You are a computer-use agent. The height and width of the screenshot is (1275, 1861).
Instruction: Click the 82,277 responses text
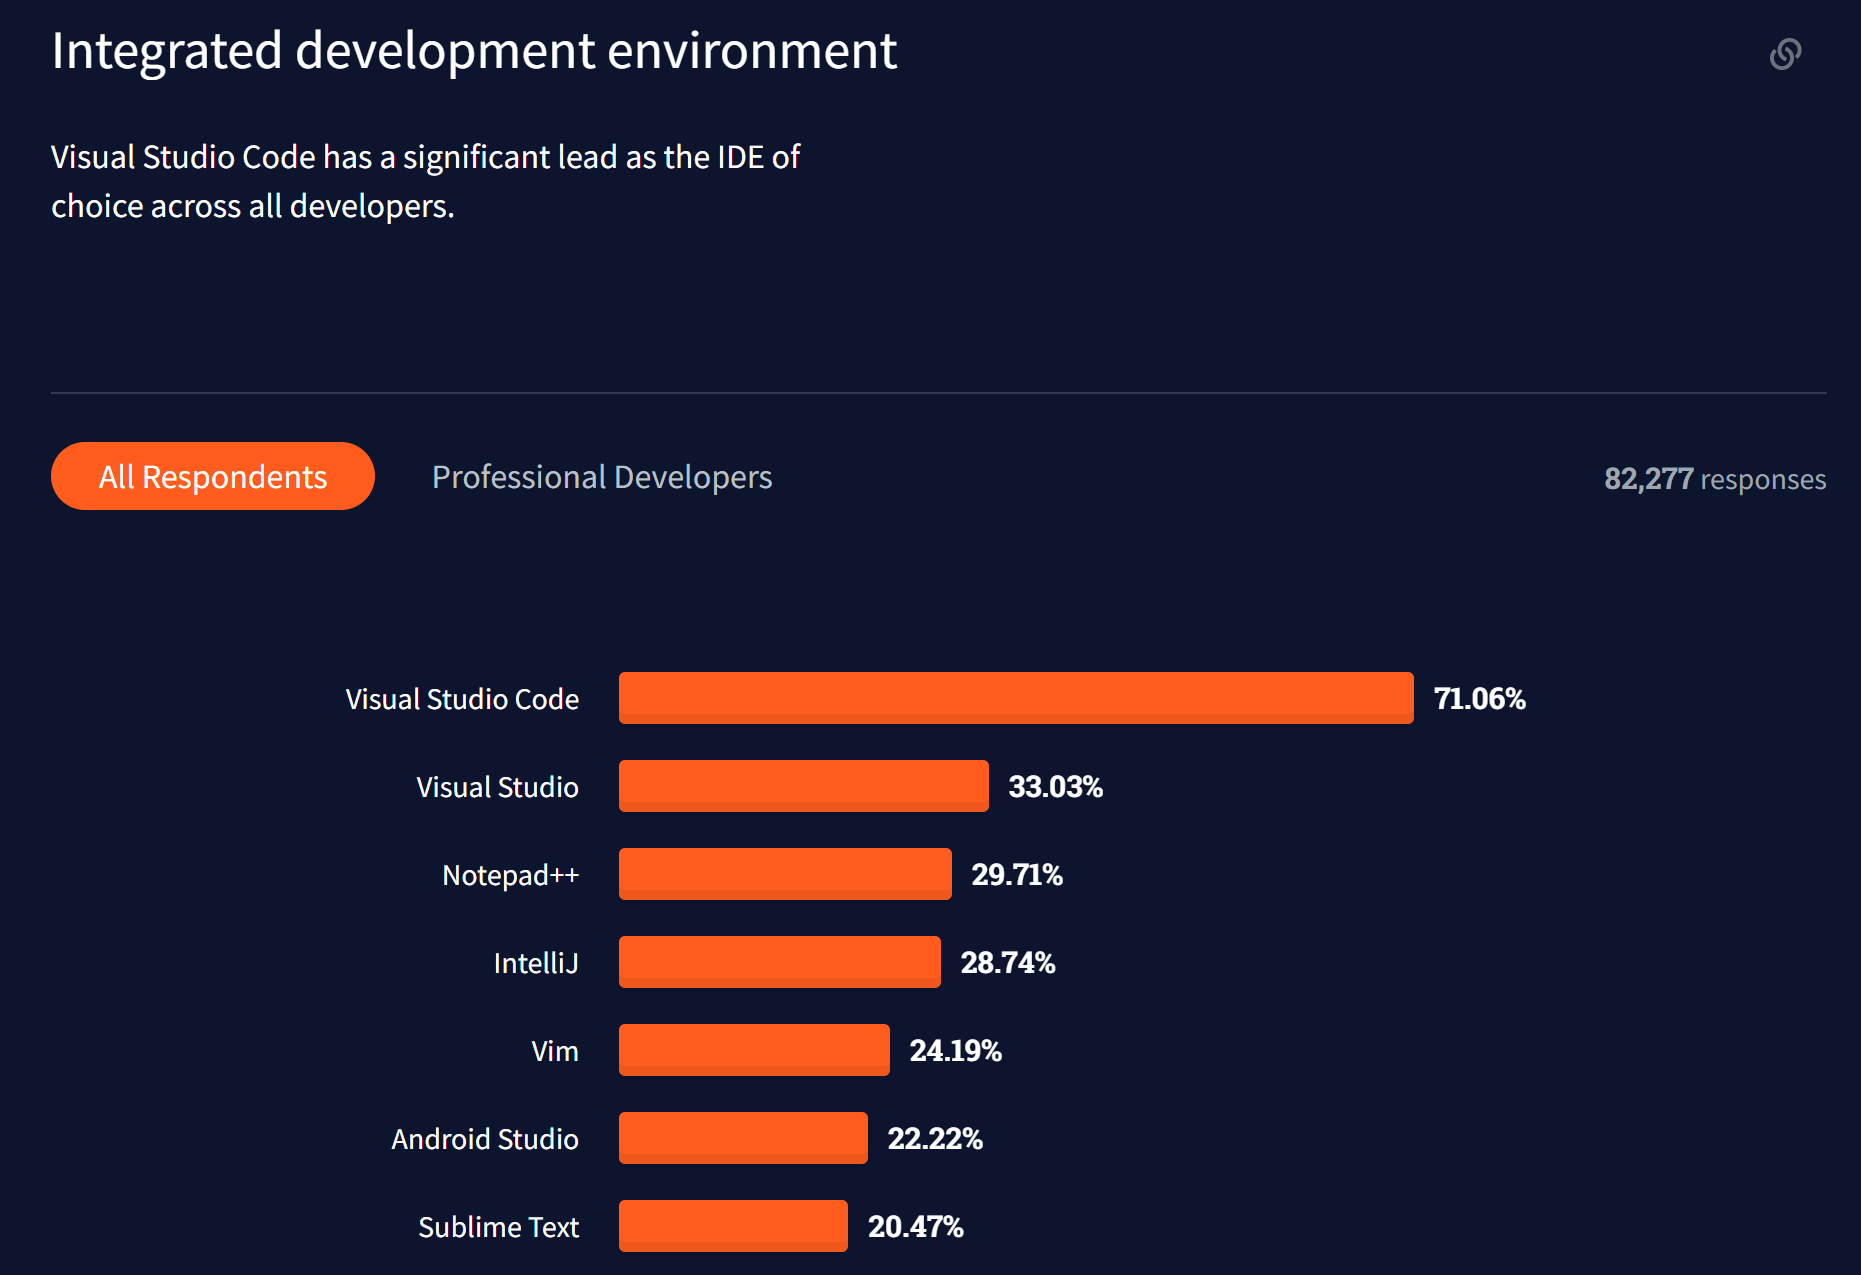1718,478
